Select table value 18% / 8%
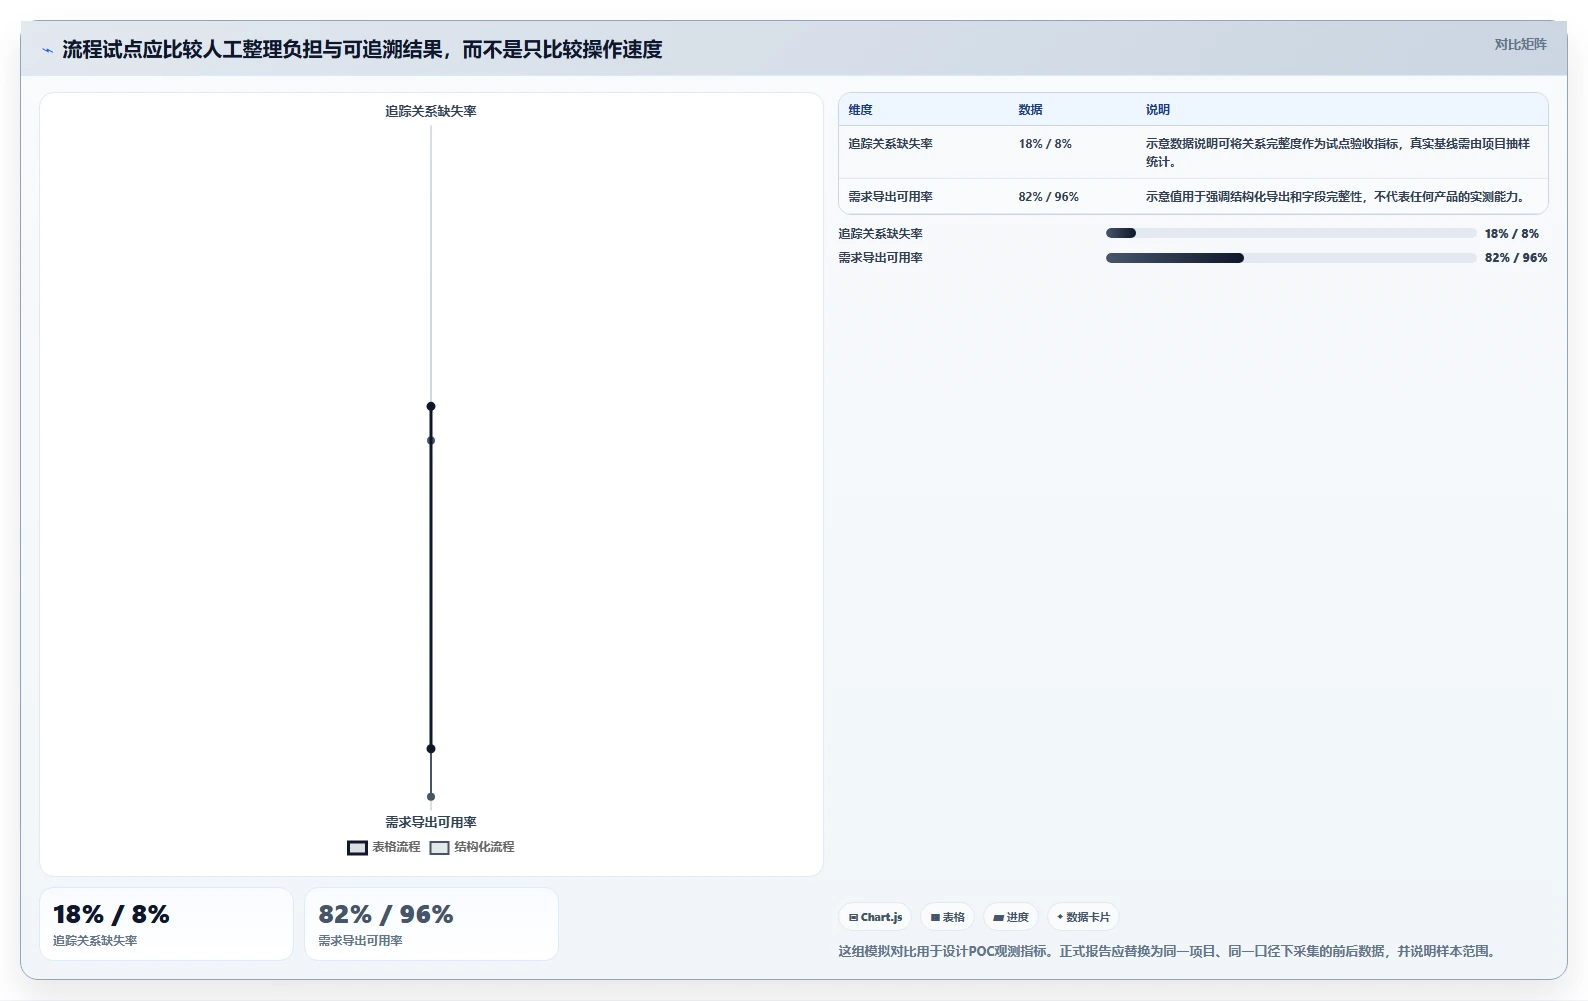This screenshot has width=1588, height=1001. (x=1045, y=144)
